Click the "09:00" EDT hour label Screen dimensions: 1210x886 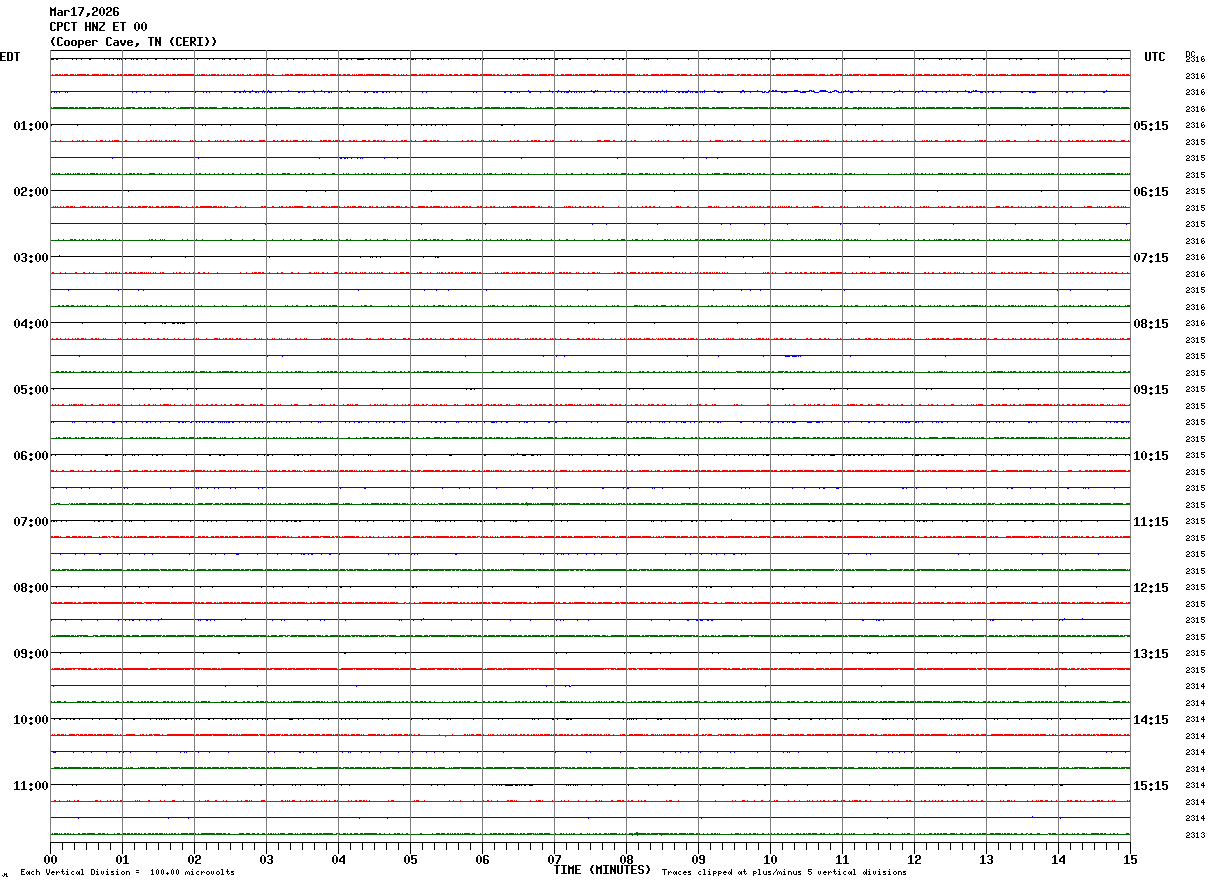pyautogui.click(x=31, y=654)
